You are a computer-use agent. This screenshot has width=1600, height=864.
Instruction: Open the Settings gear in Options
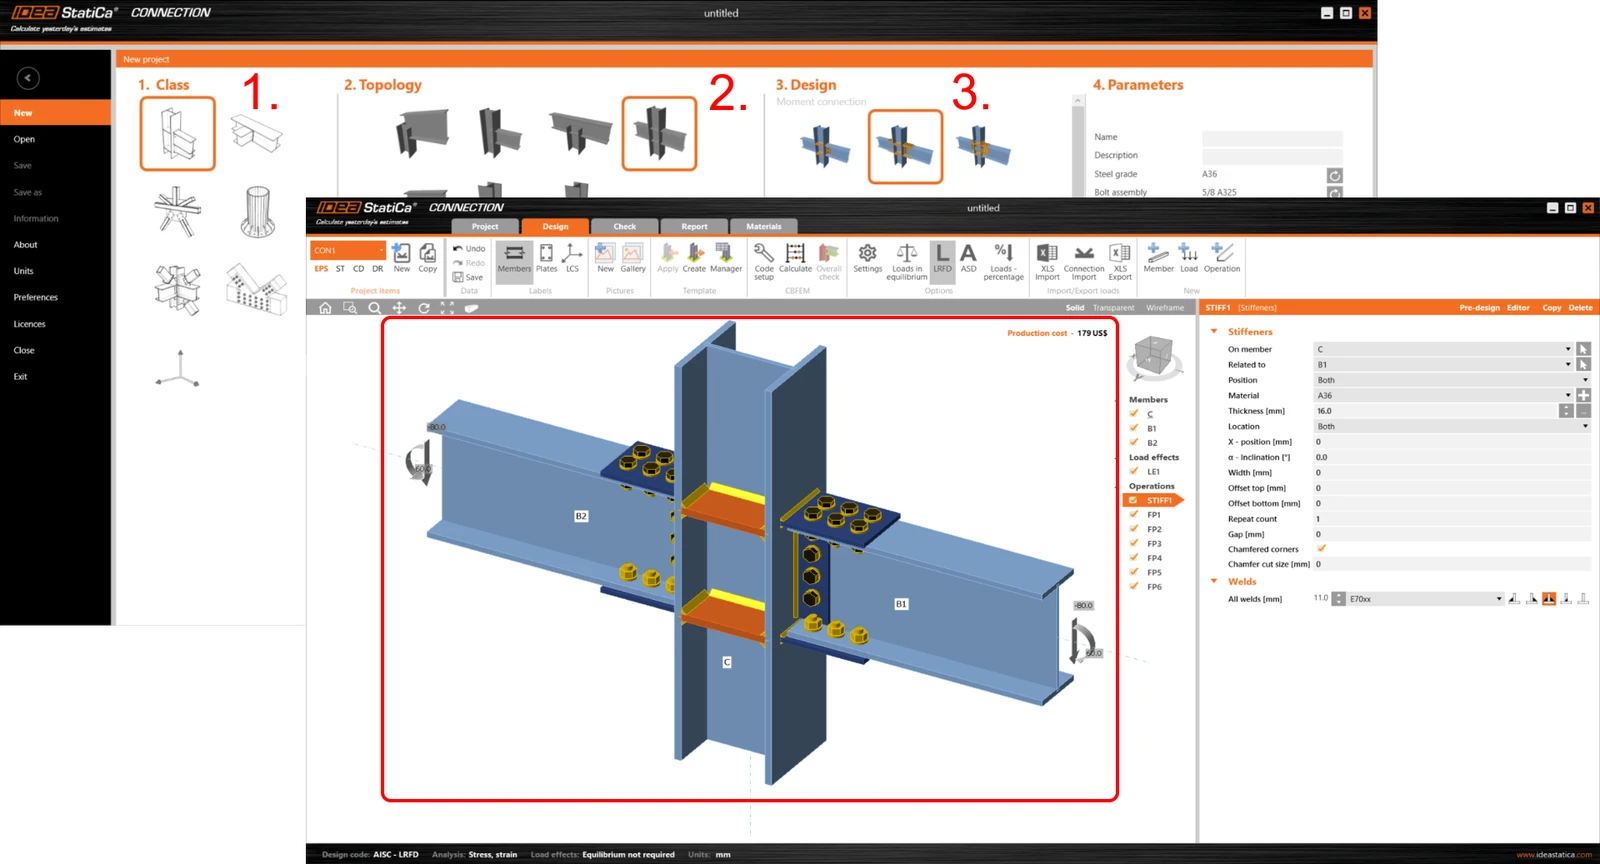click(867, 257)
